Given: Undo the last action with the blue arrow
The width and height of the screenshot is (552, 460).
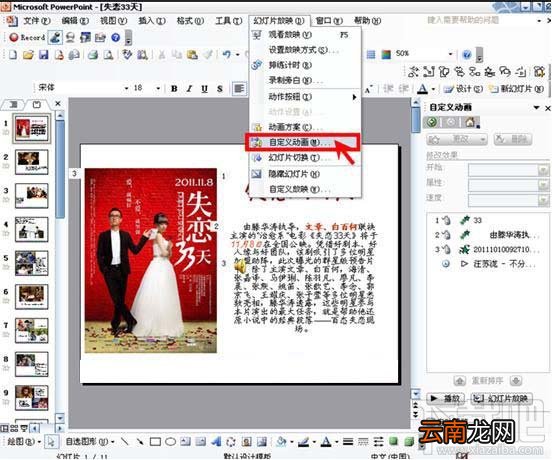Looking at the screenshot, I should 227,55.
